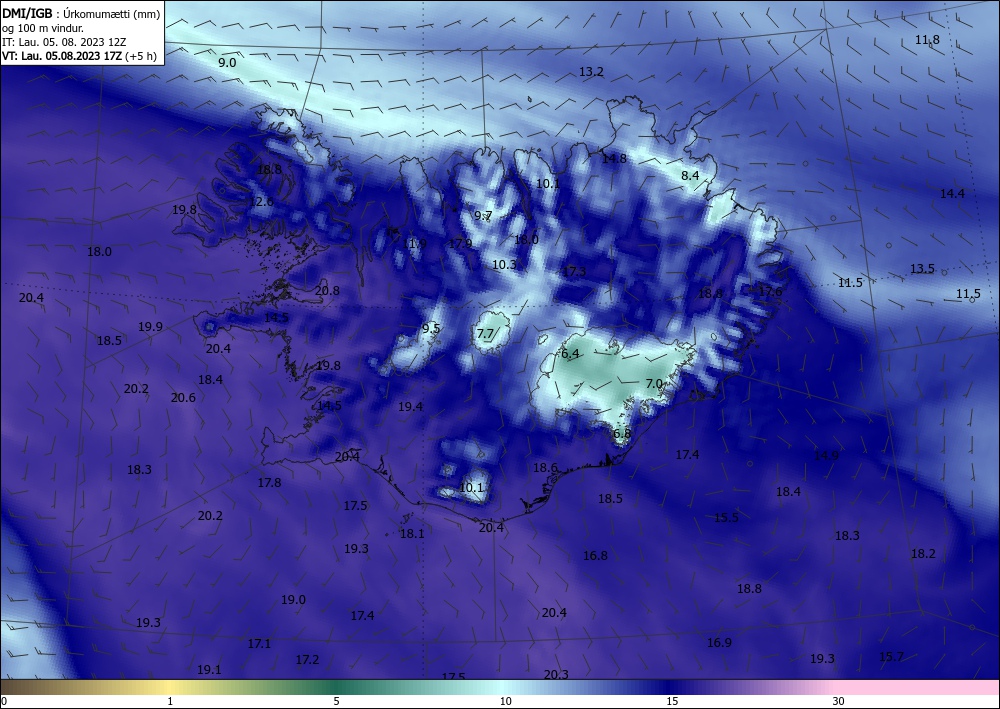Click the 17.2 value on the map
The width and height of the screenshot is (1000, 709).
(307, 659)
